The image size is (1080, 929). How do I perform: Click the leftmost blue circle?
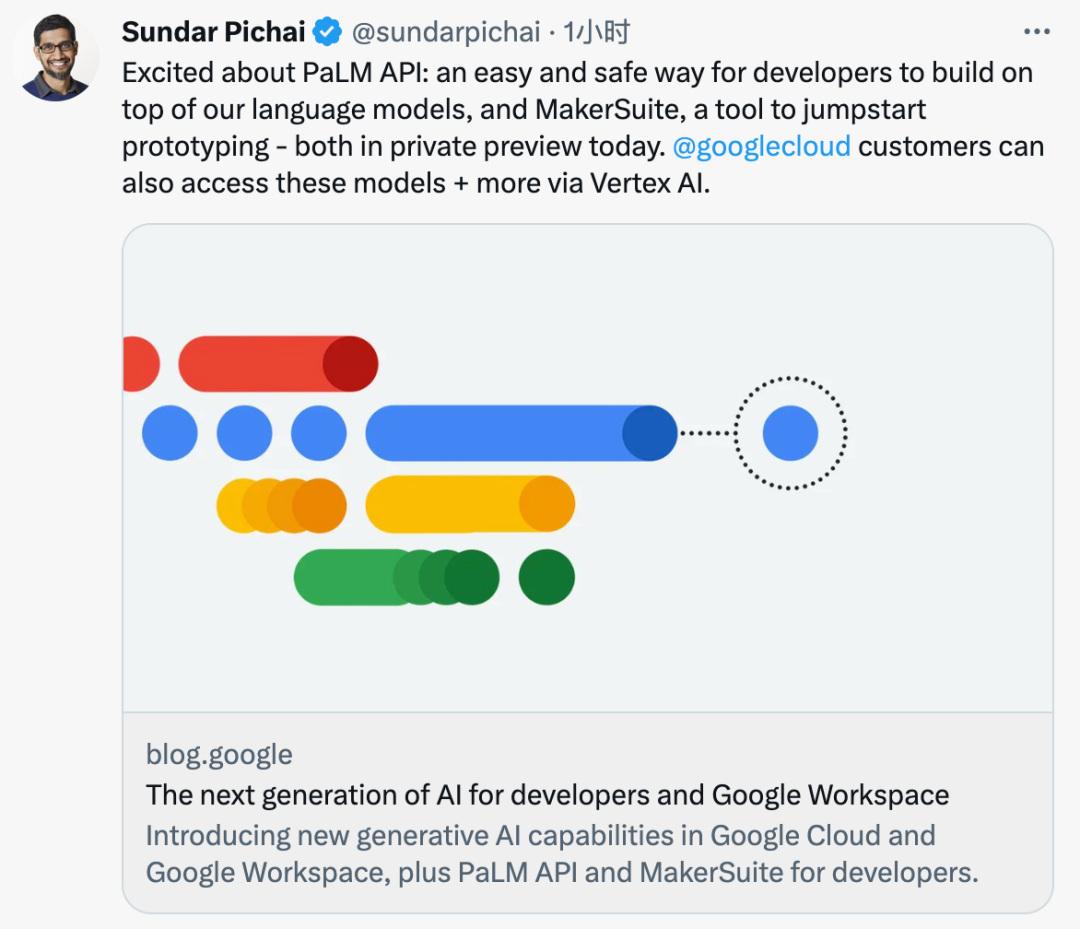coord(170,433)
